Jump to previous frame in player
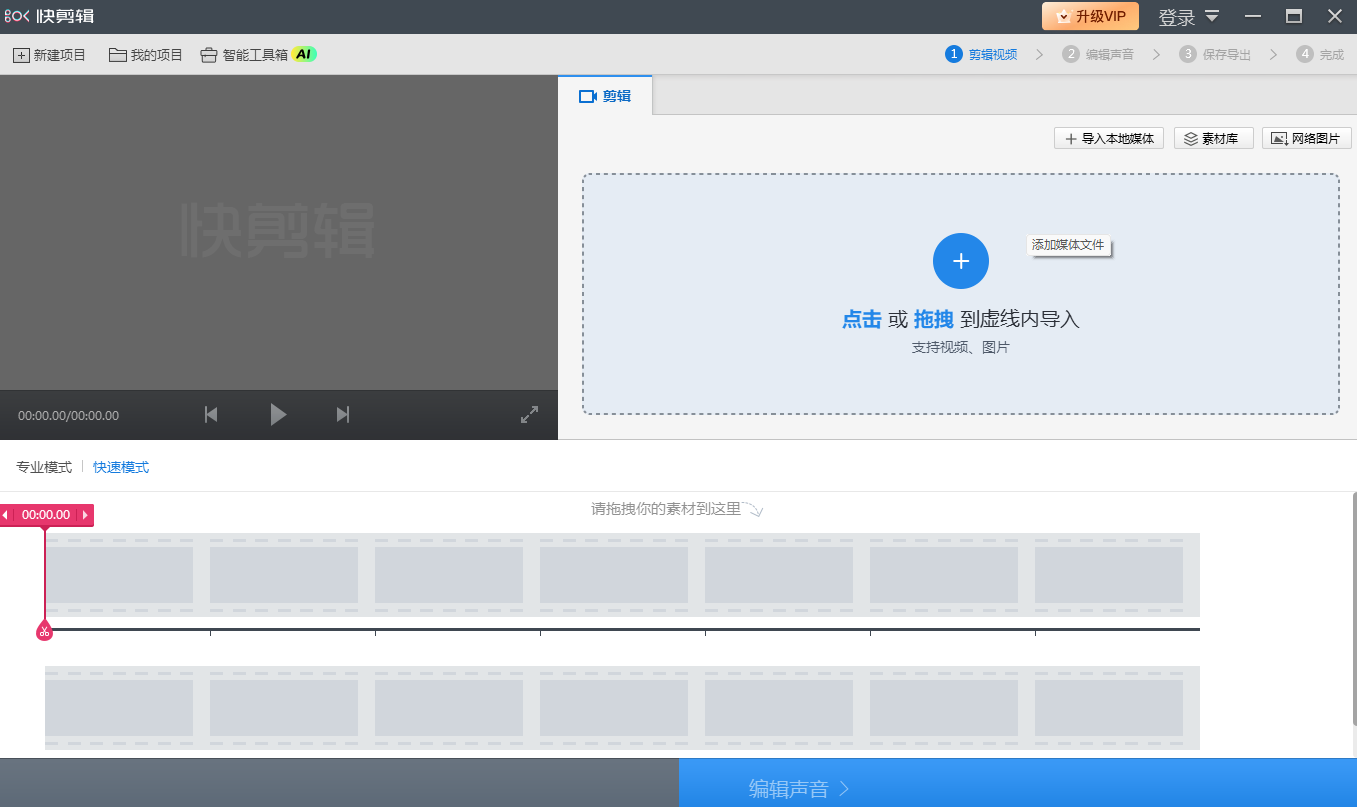The width and height of the screenshot is (1357, 807). click(211, 414)
